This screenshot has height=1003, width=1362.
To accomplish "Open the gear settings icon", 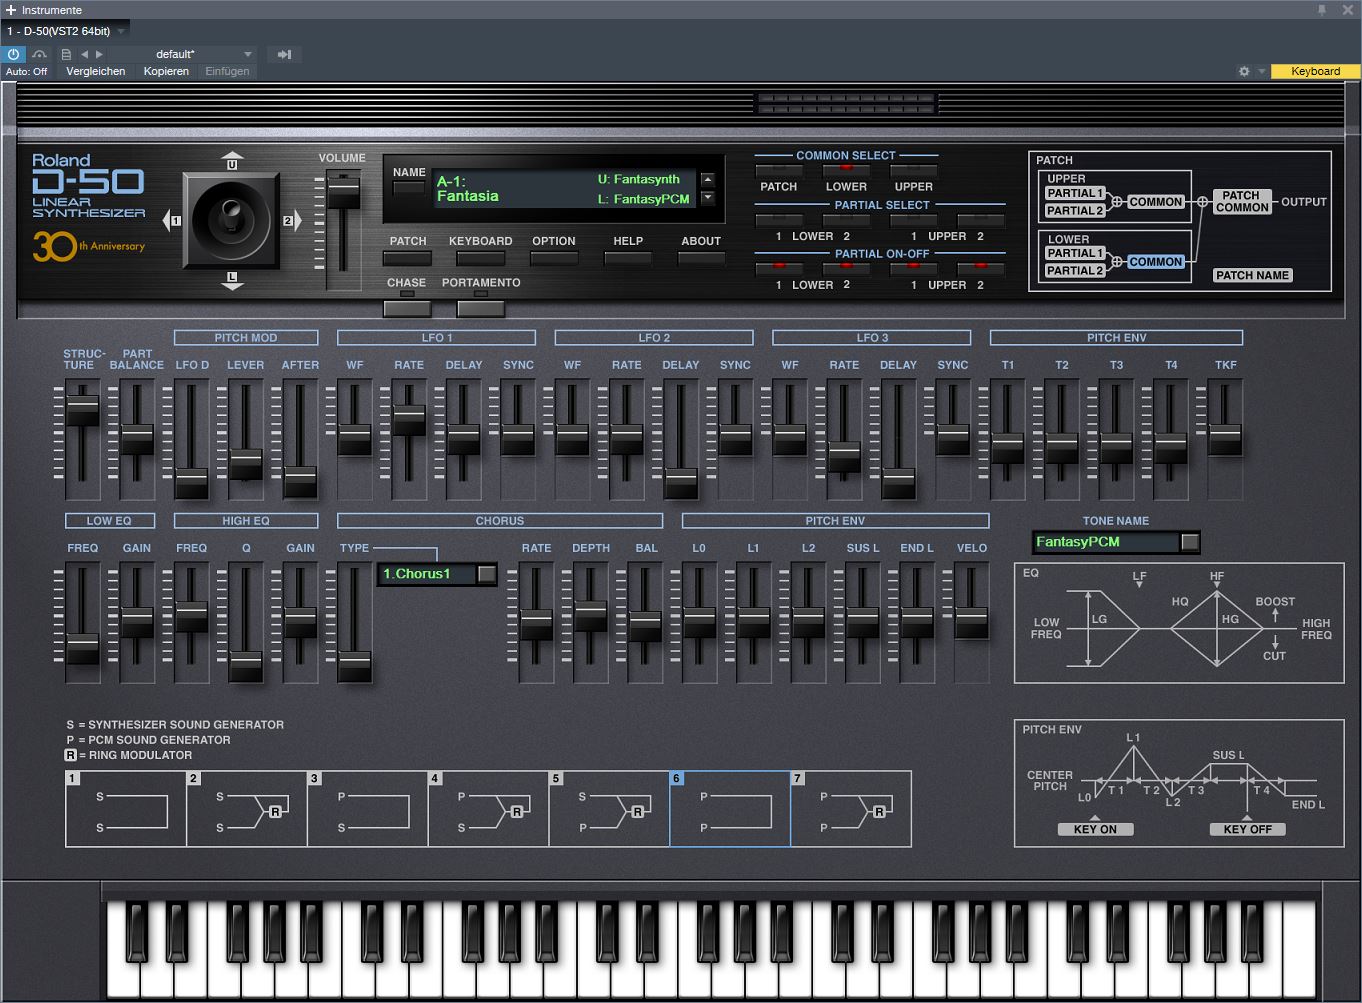I will click(1244, 71).
